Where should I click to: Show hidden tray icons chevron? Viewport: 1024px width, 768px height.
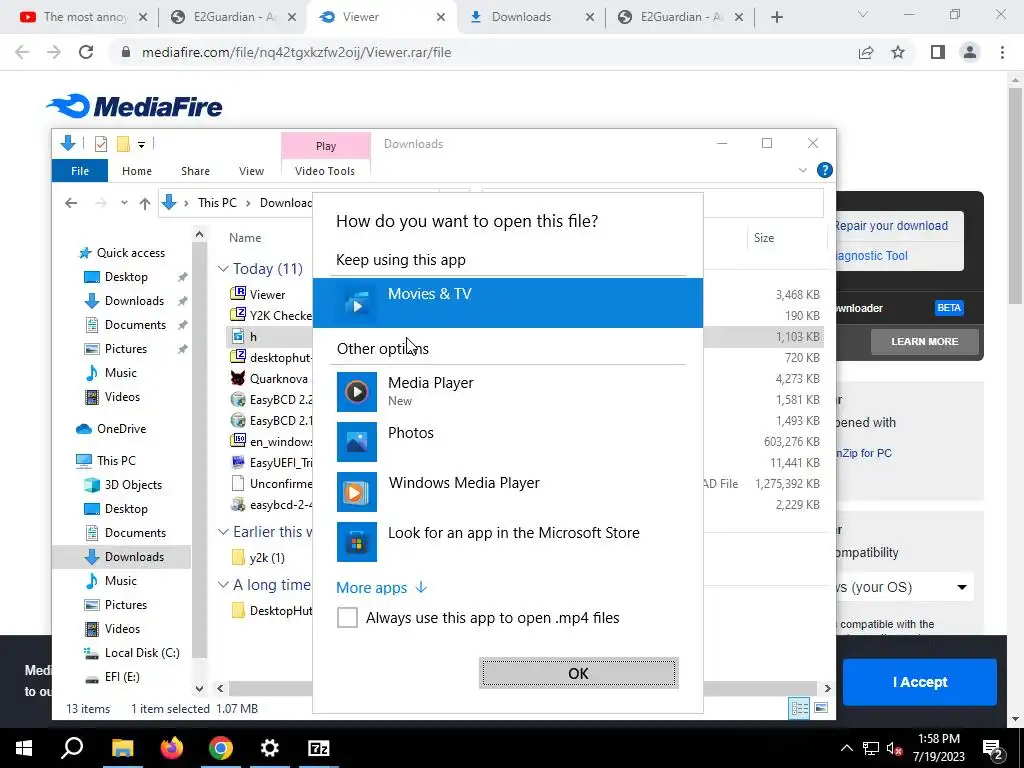coord(846,748)
